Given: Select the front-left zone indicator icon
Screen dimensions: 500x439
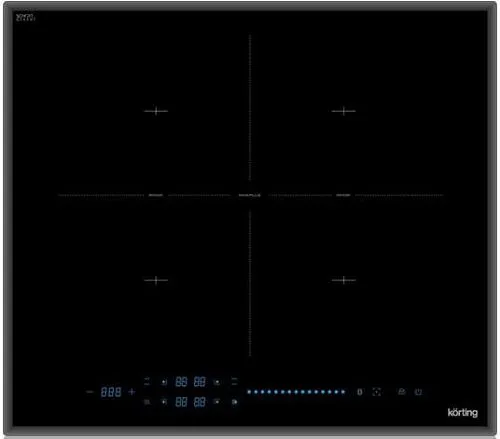Looking at the screenshot, I should coord(164,402).
